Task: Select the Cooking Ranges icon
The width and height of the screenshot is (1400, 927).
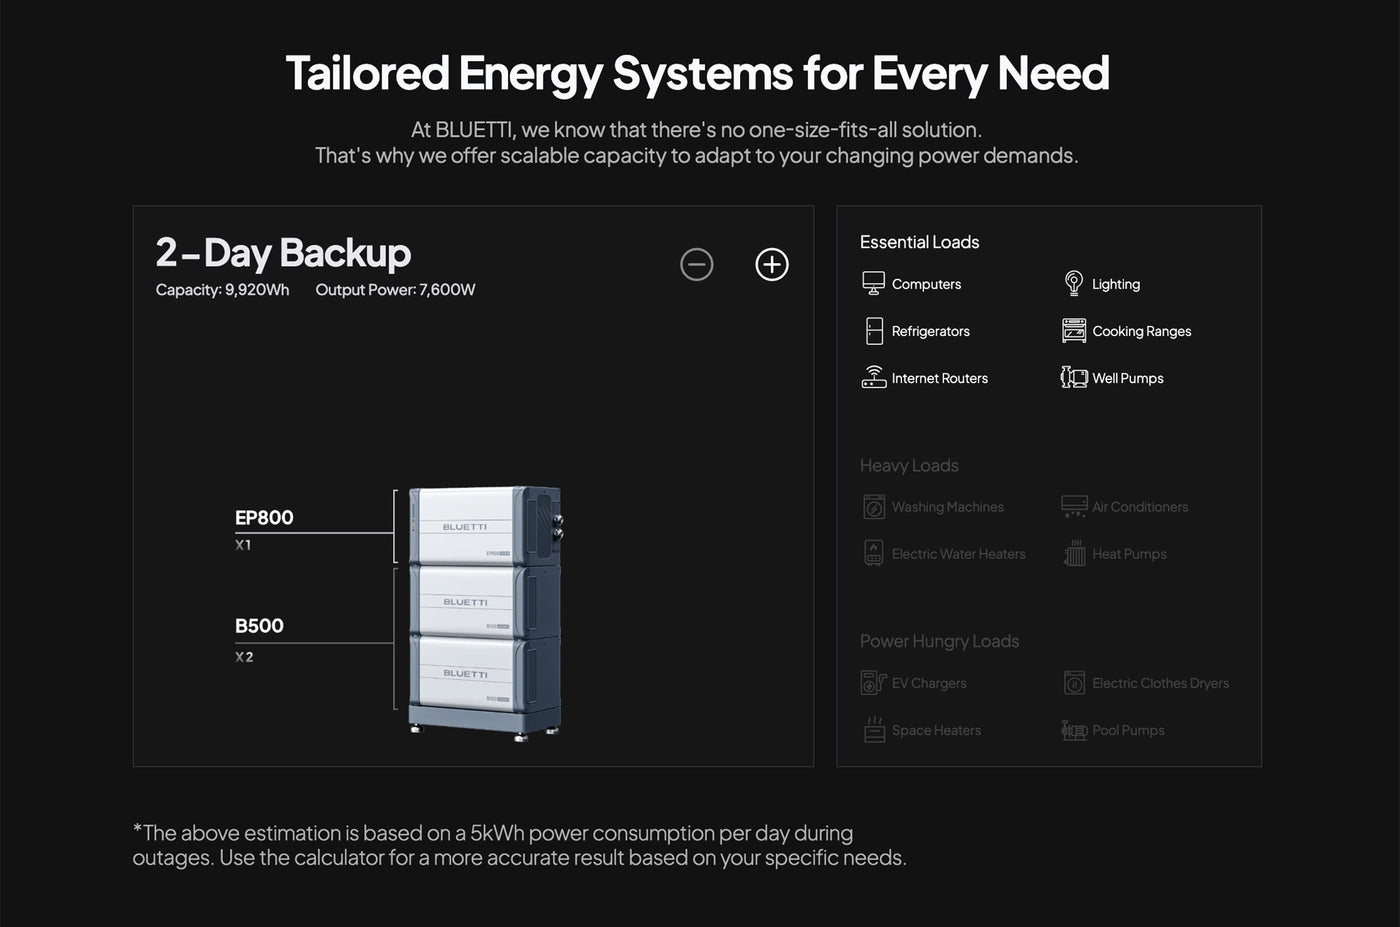Action: coord(1073,331)
